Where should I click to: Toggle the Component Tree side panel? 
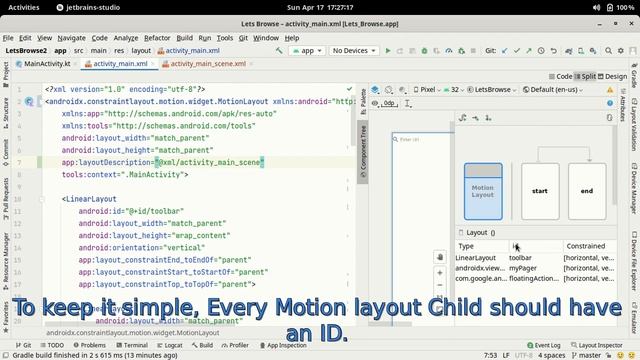point(363,151)
